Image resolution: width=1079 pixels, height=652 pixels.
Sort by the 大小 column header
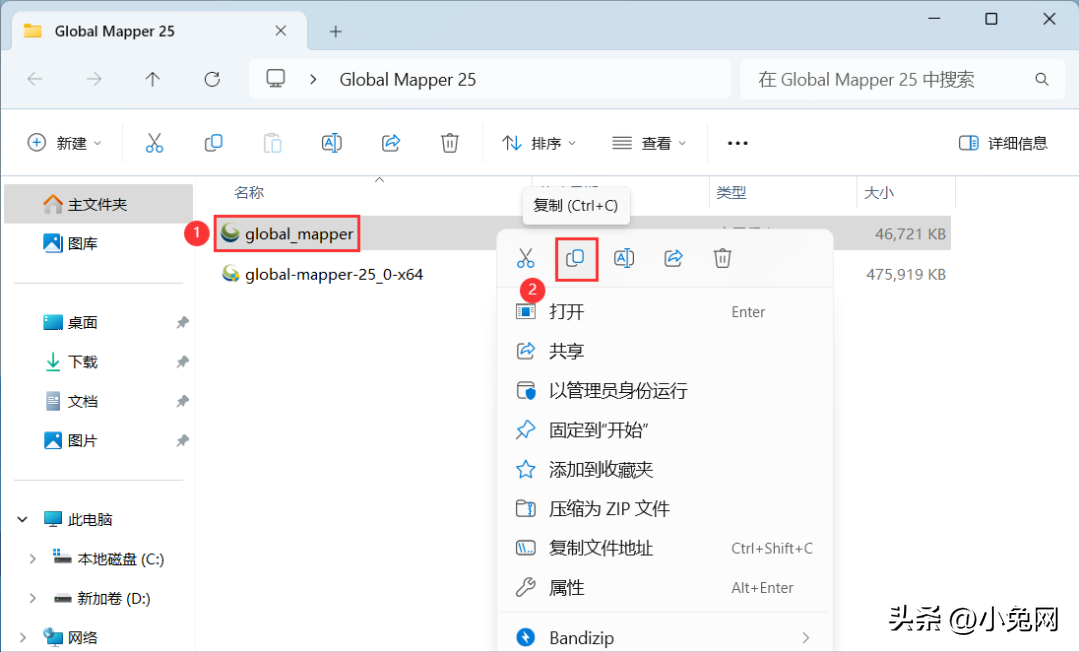[879, 193]
